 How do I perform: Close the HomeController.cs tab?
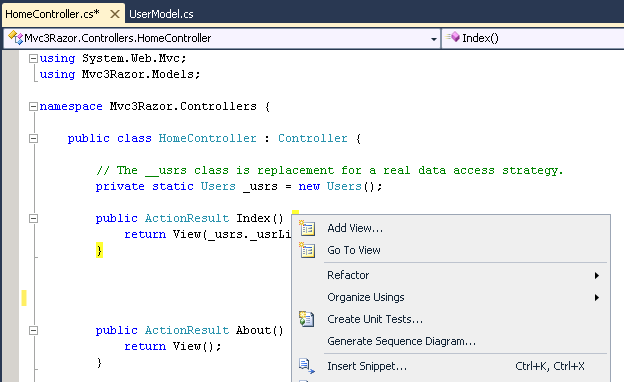pos(115,14)
